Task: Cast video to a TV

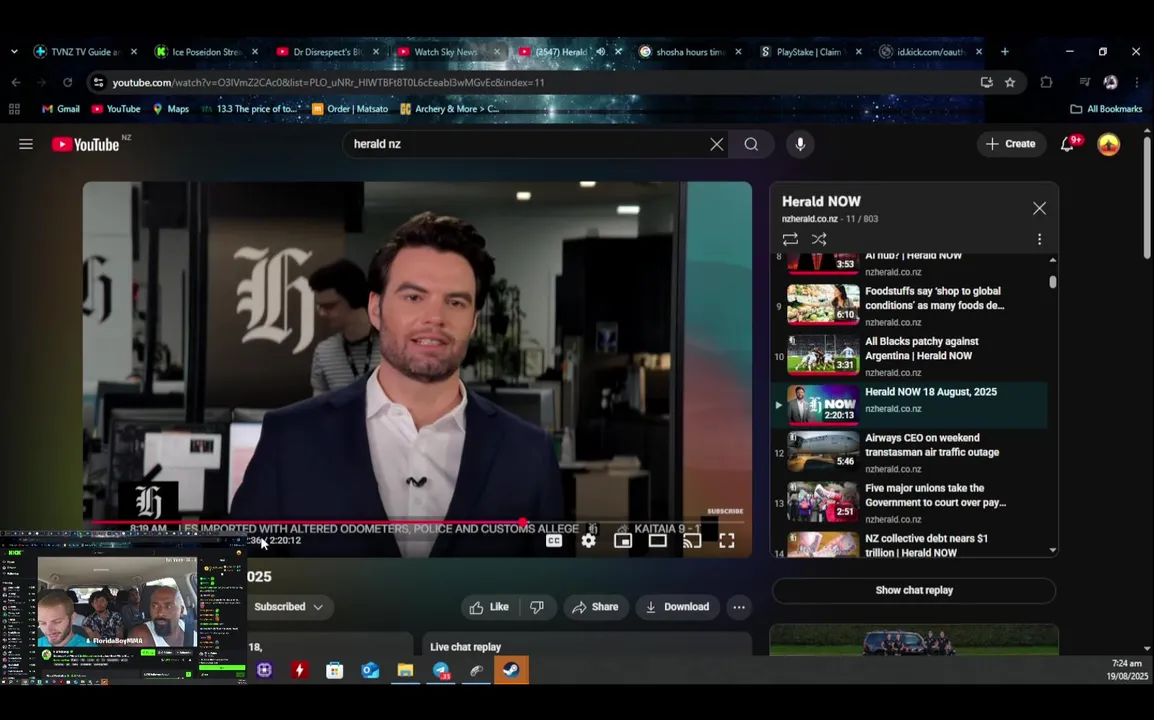Action: click(692, 541)
